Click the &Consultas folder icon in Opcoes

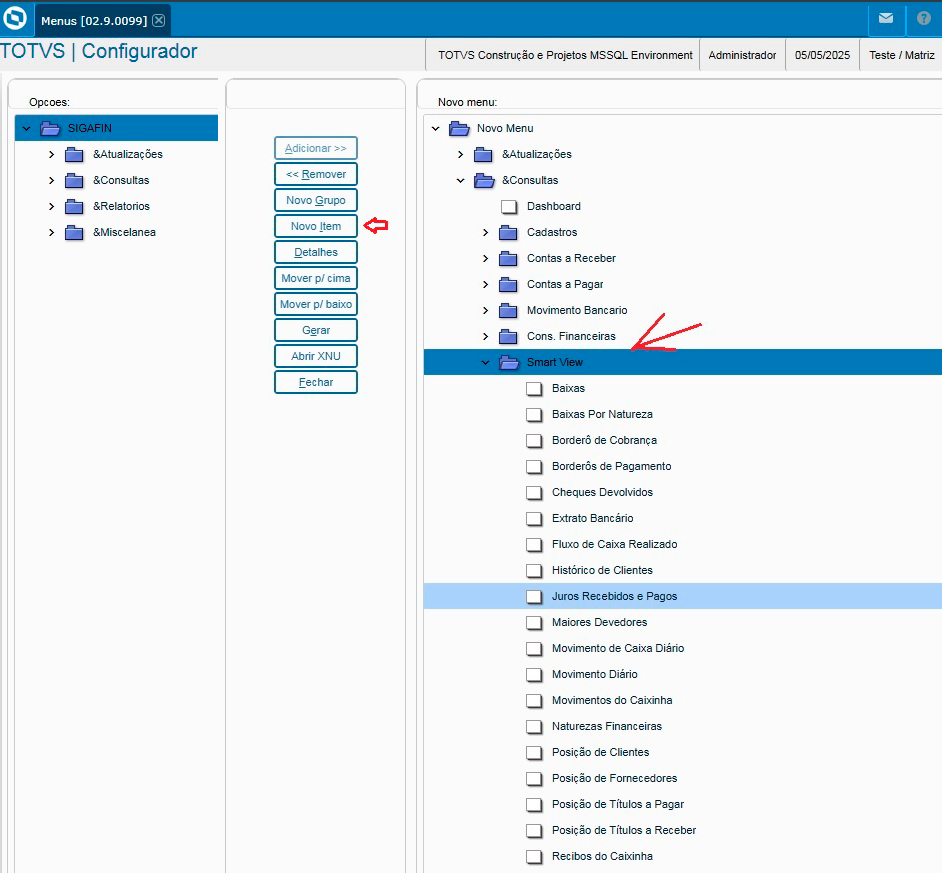coord(74,180)
